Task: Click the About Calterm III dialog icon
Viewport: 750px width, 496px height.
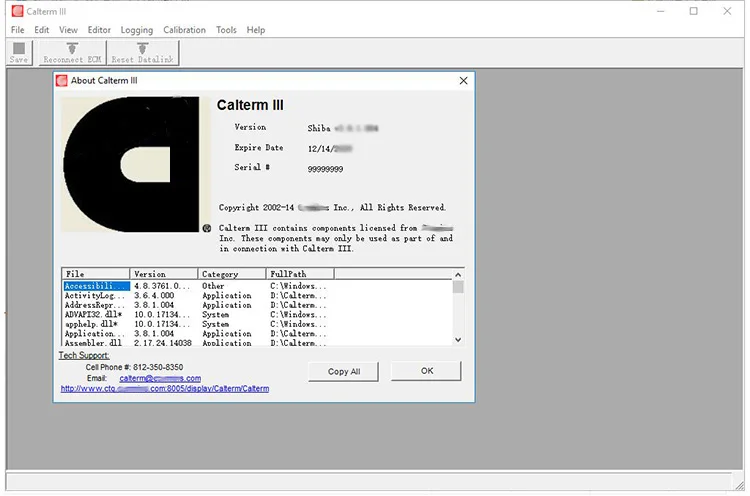Action: [x=62, y=80]
